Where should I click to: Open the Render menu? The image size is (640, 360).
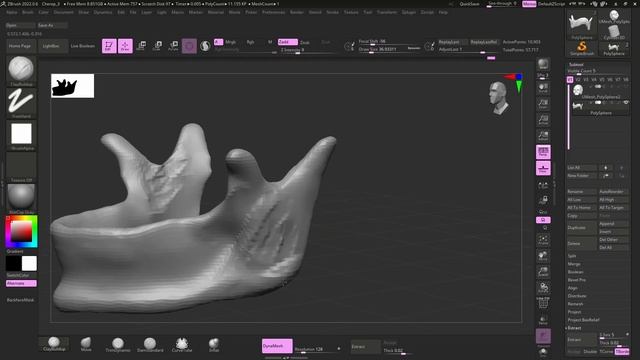tap(297, 12)
